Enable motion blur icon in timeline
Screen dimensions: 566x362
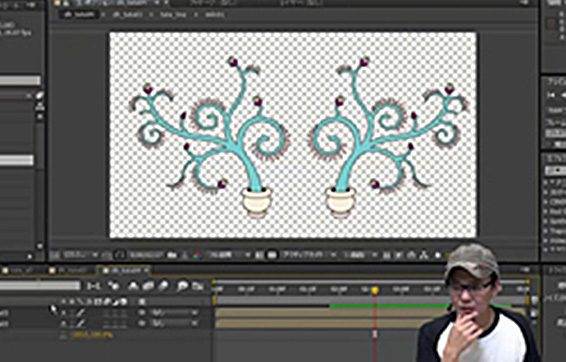(x=163, y=286)
